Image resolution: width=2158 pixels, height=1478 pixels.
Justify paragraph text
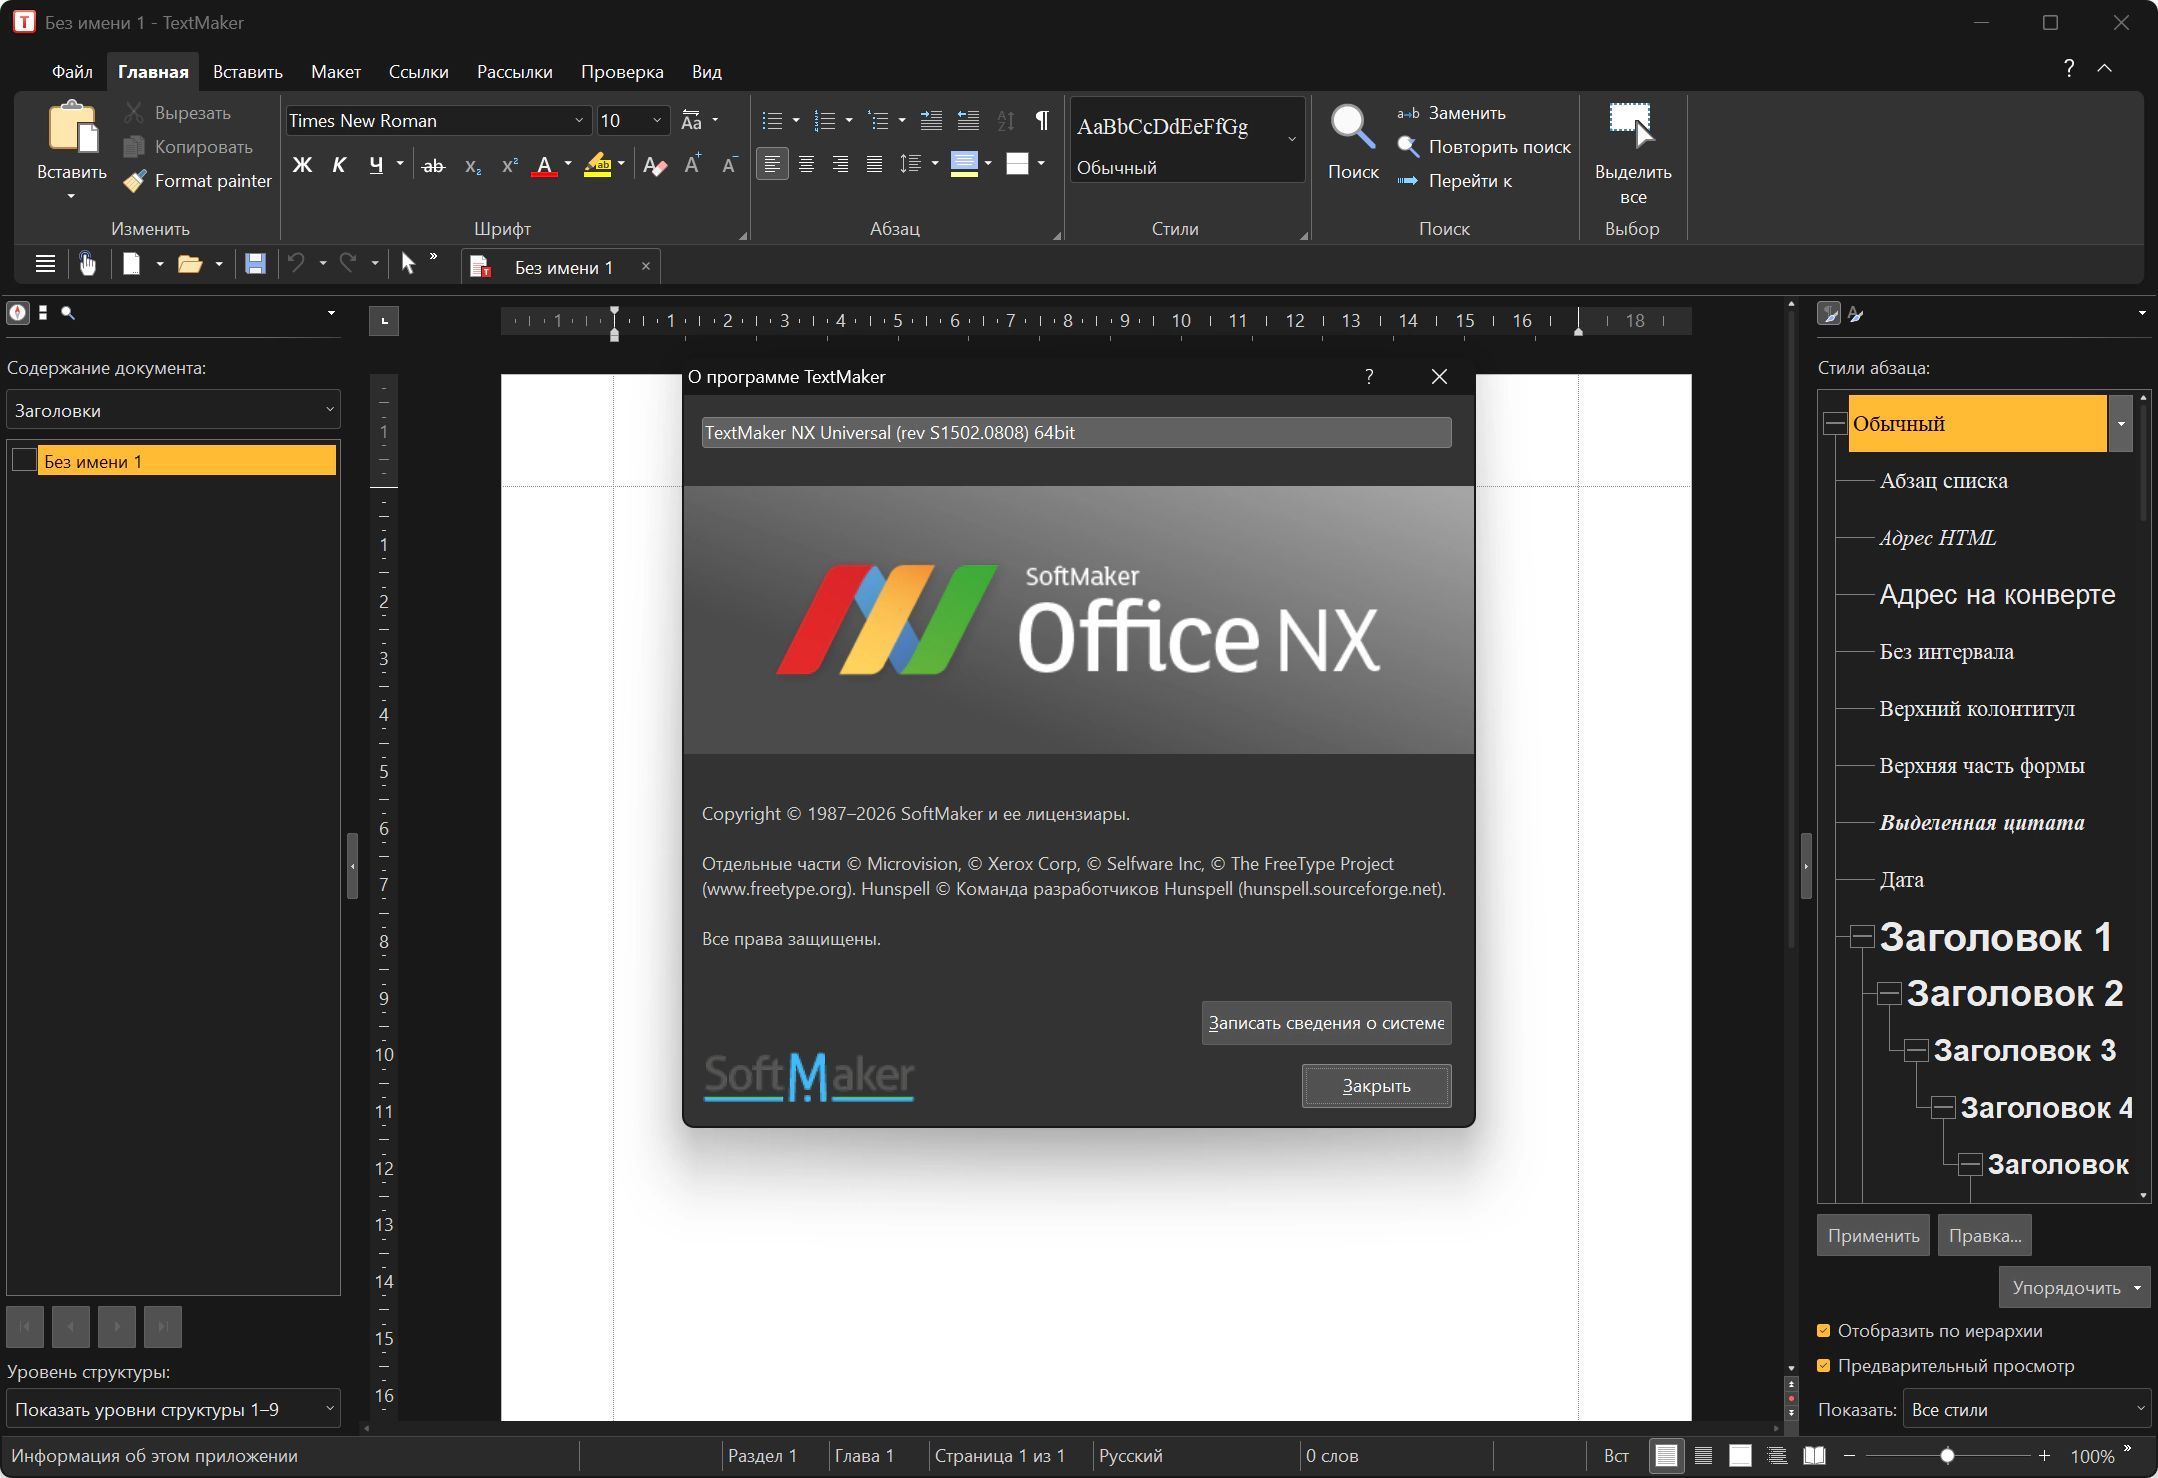click(x=874, y=164)
